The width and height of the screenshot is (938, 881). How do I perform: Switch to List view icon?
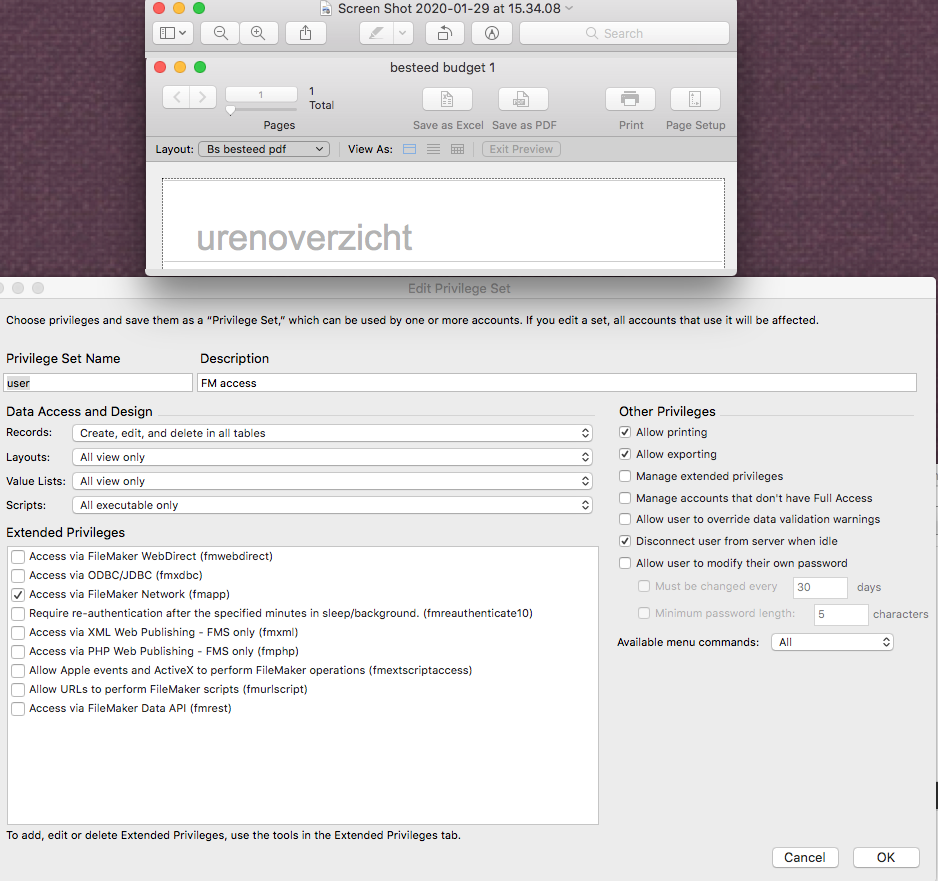433,149
